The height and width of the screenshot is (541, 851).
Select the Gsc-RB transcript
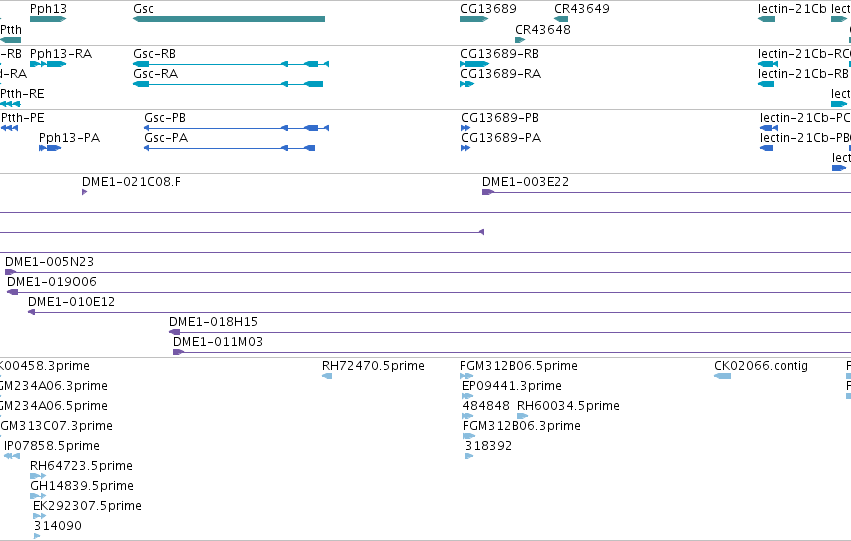pos(231,64)
